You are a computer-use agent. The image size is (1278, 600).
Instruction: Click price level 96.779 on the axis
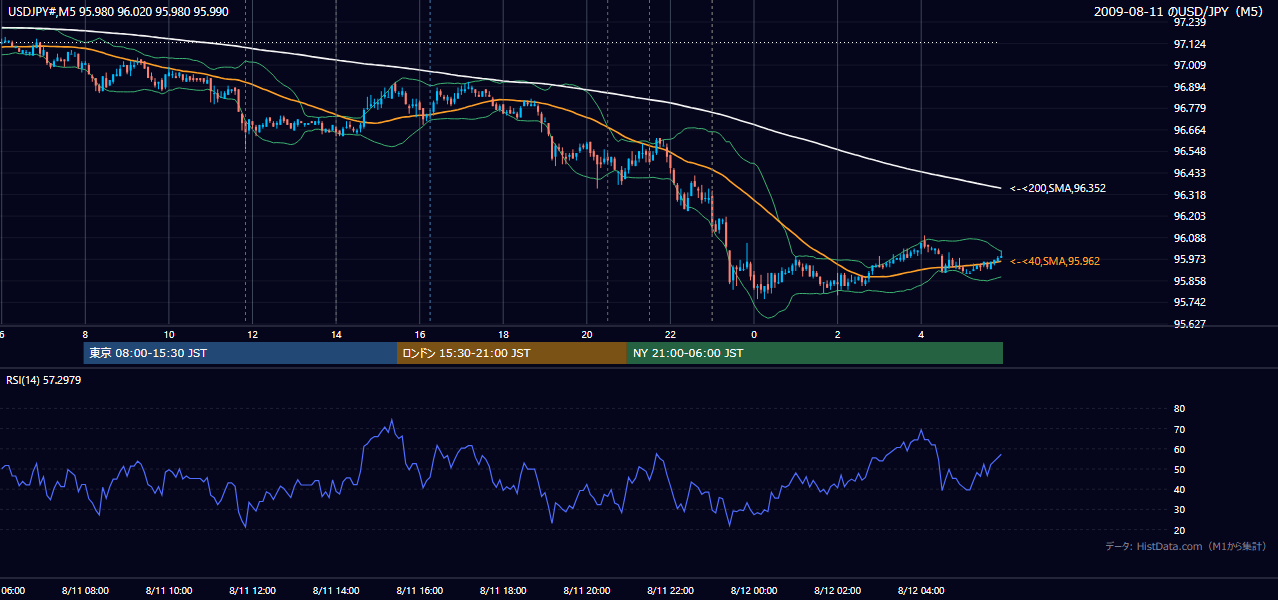pos(1189,108)
